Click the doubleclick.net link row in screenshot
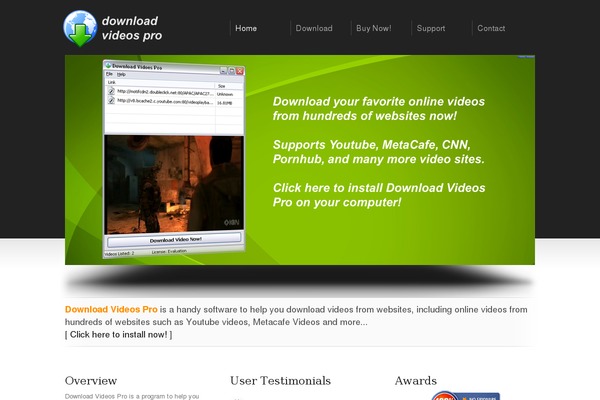 coord(174,92)
